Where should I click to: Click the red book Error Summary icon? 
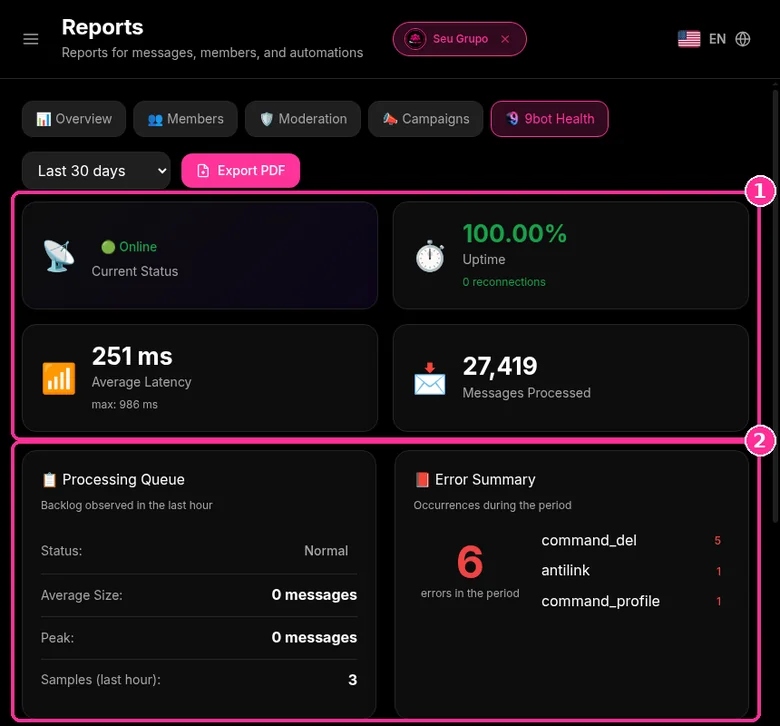click(x=422, y=480)
